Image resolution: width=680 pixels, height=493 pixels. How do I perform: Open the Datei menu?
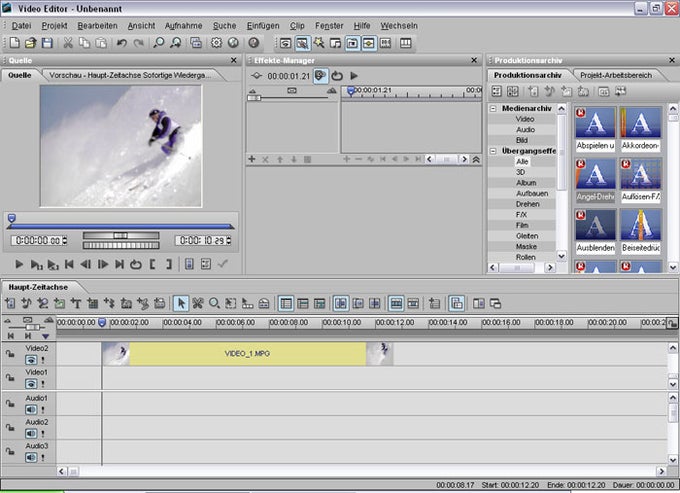coord(21,26)
